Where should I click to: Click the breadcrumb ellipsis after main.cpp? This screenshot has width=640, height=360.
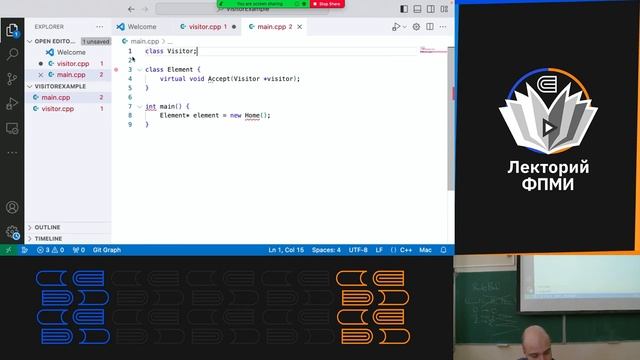point(170,42)
